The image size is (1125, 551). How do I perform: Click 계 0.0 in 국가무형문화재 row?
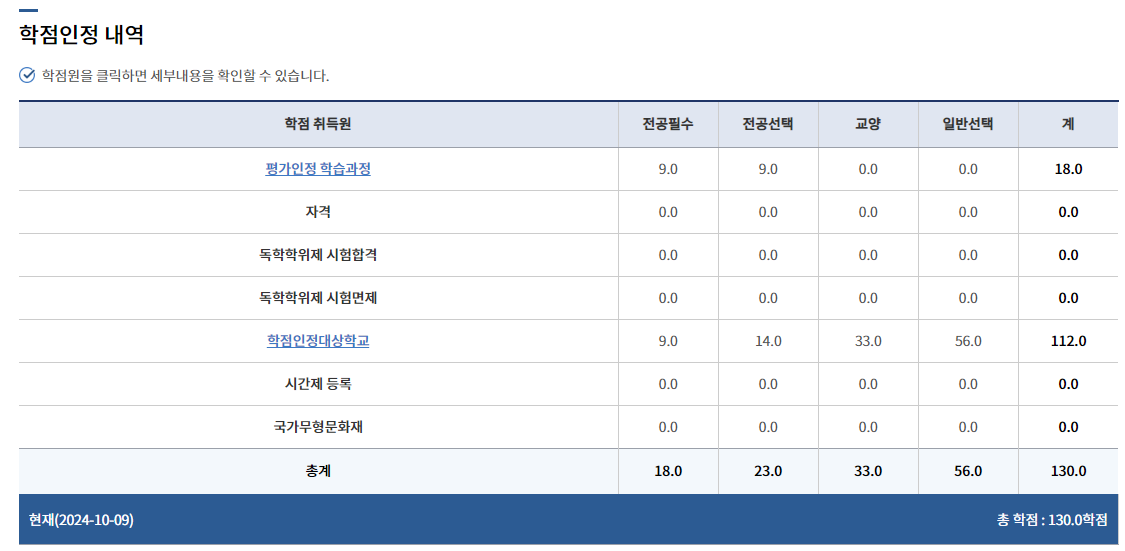click(1068, 428)
